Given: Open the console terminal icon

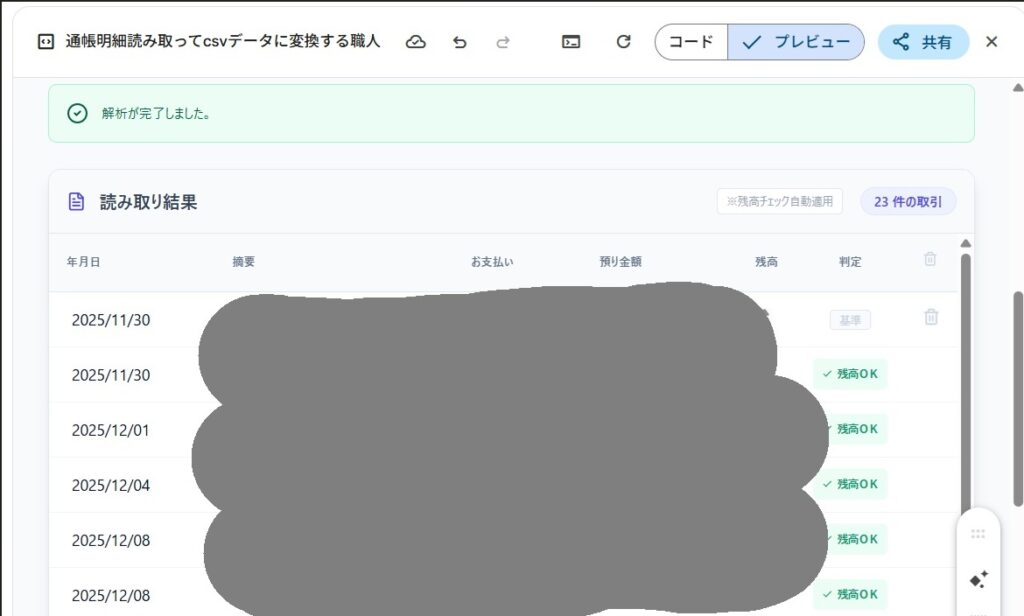Looking at the screenshot, I should (571, 42).
